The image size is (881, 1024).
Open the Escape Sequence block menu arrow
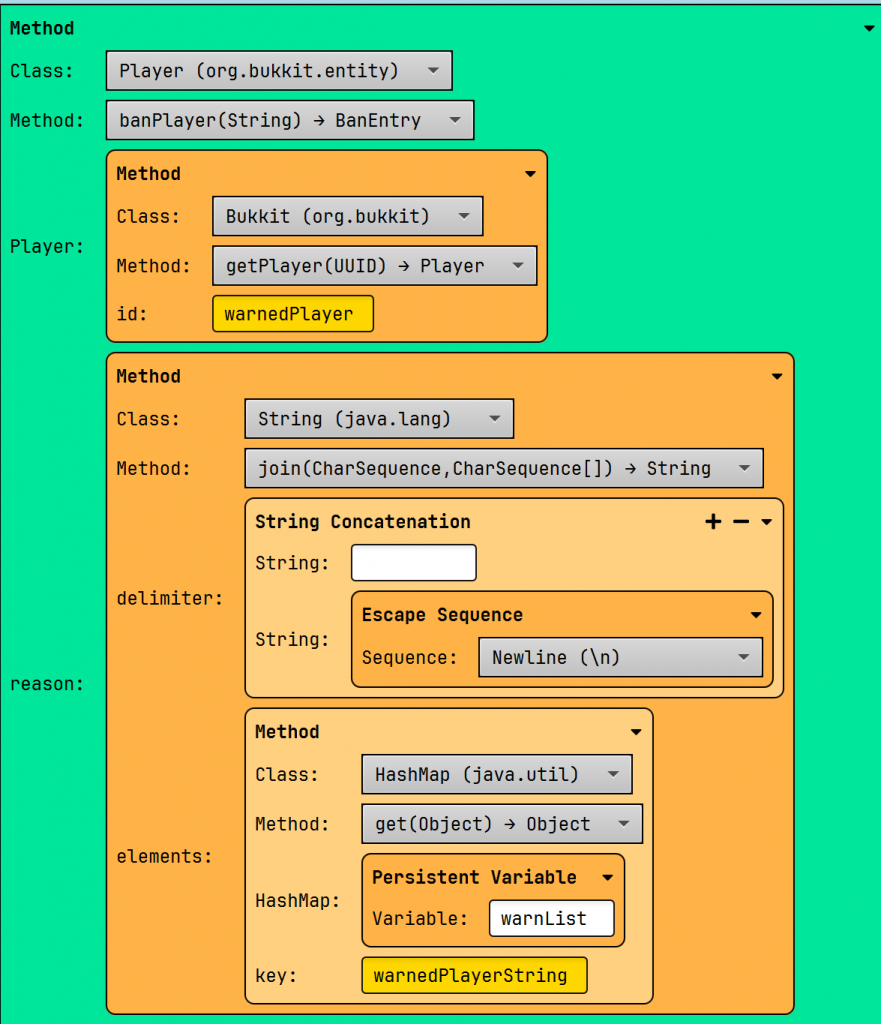click(x=756, y=616)
